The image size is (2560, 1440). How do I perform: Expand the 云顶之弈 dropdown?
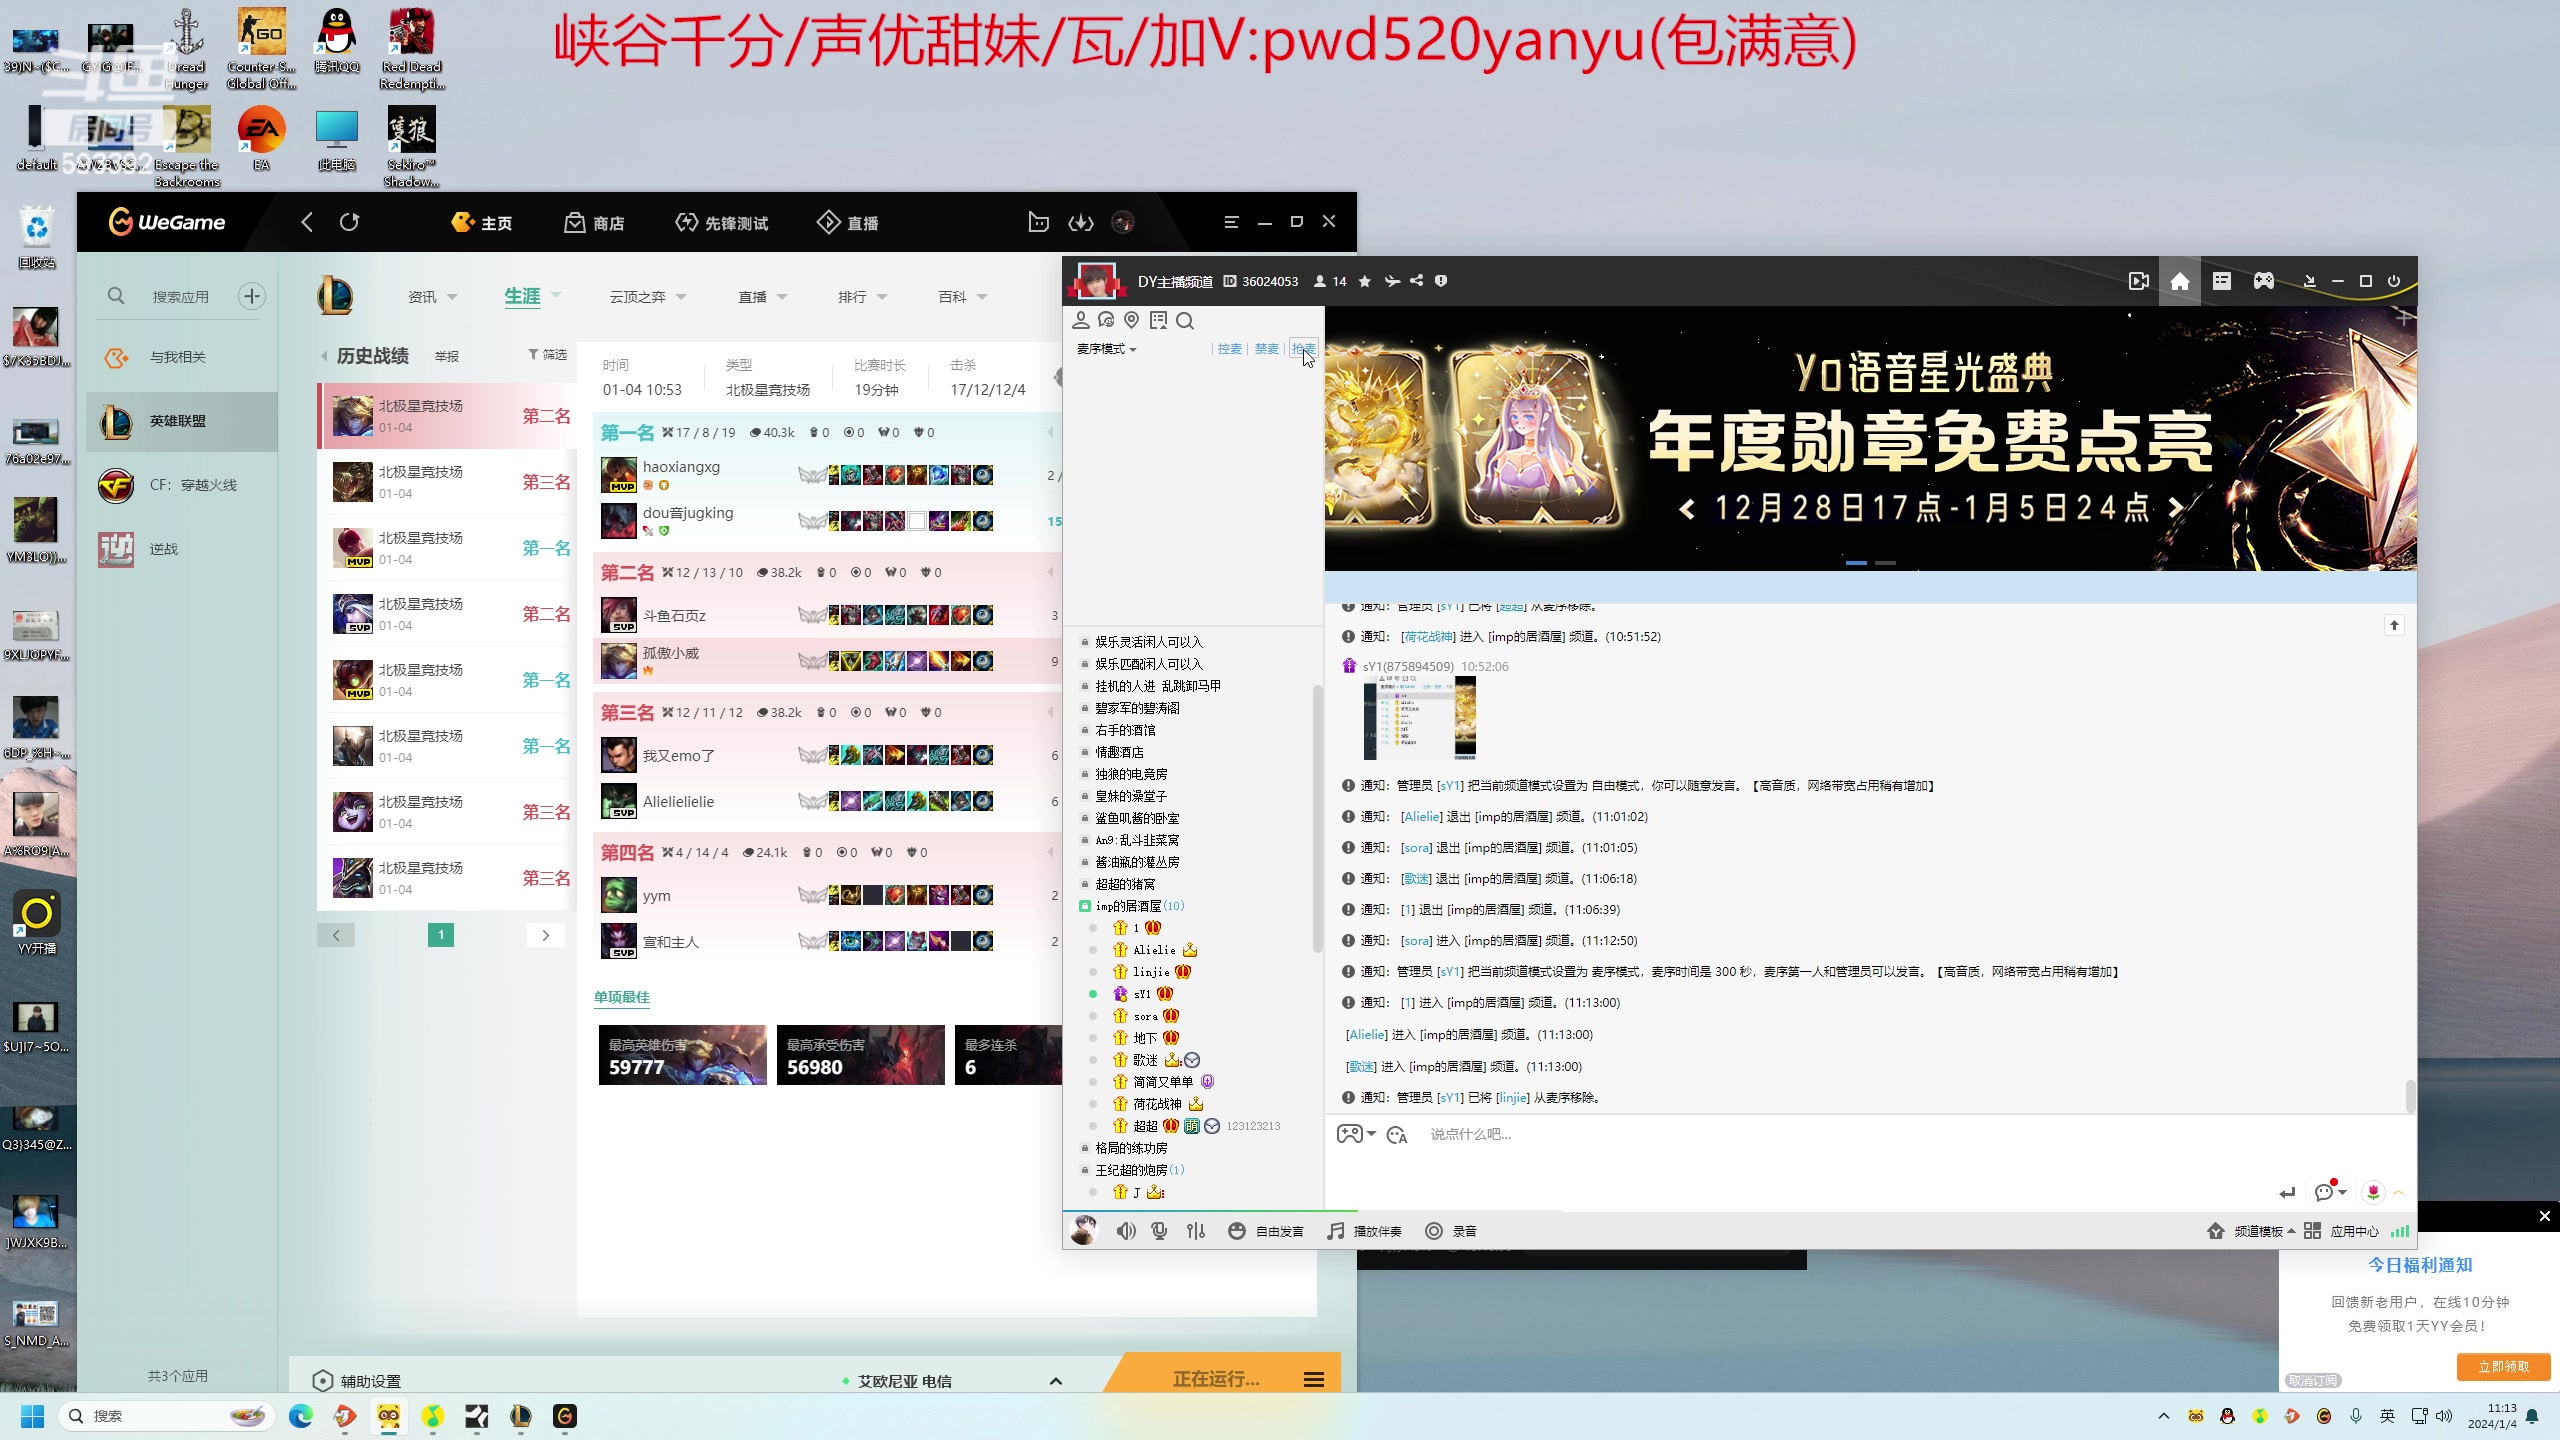648,297
